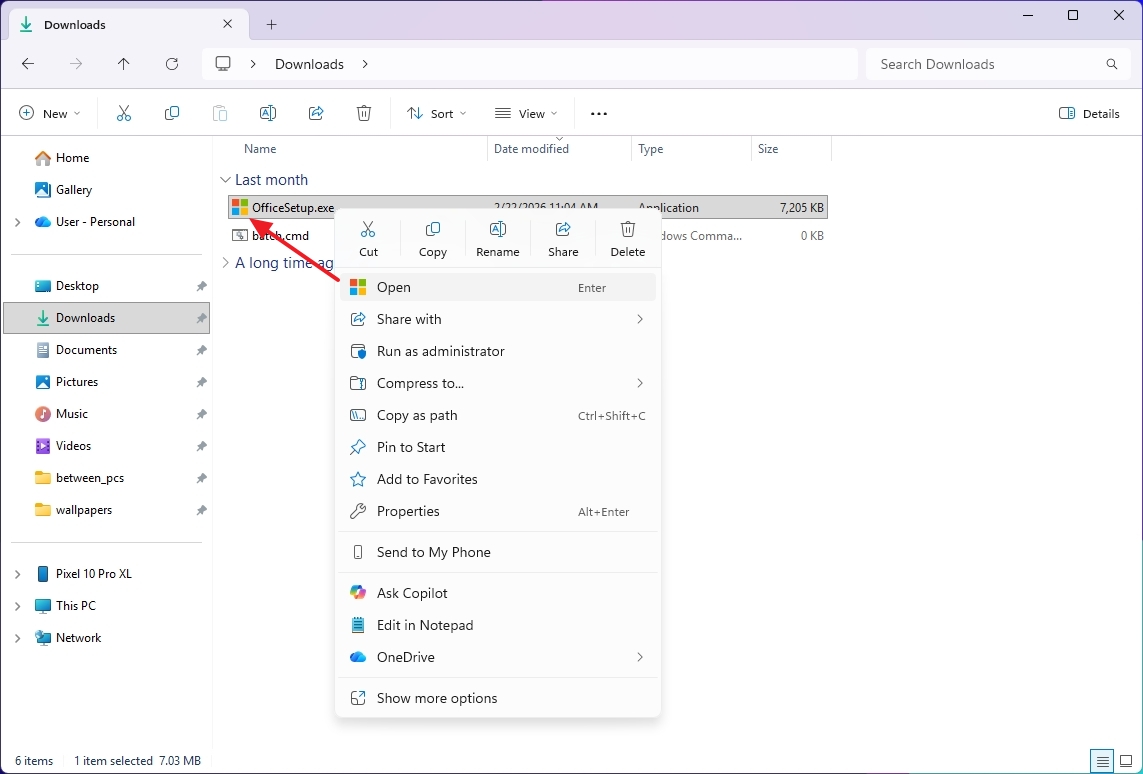Refresh the Downloads folder view
Screen dimensions: 1143x774
(x=171, y=63)
